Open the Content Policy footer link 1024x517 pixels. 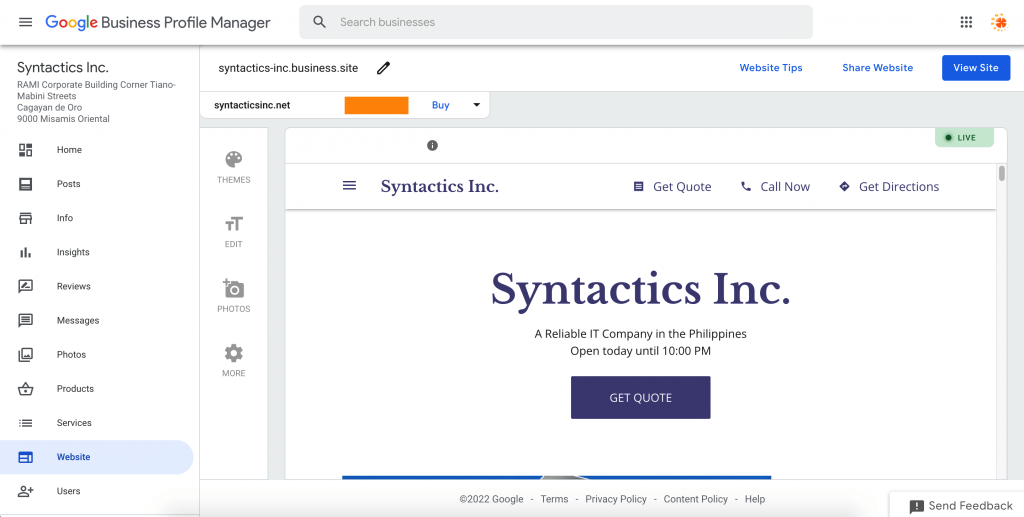[696, 499]
